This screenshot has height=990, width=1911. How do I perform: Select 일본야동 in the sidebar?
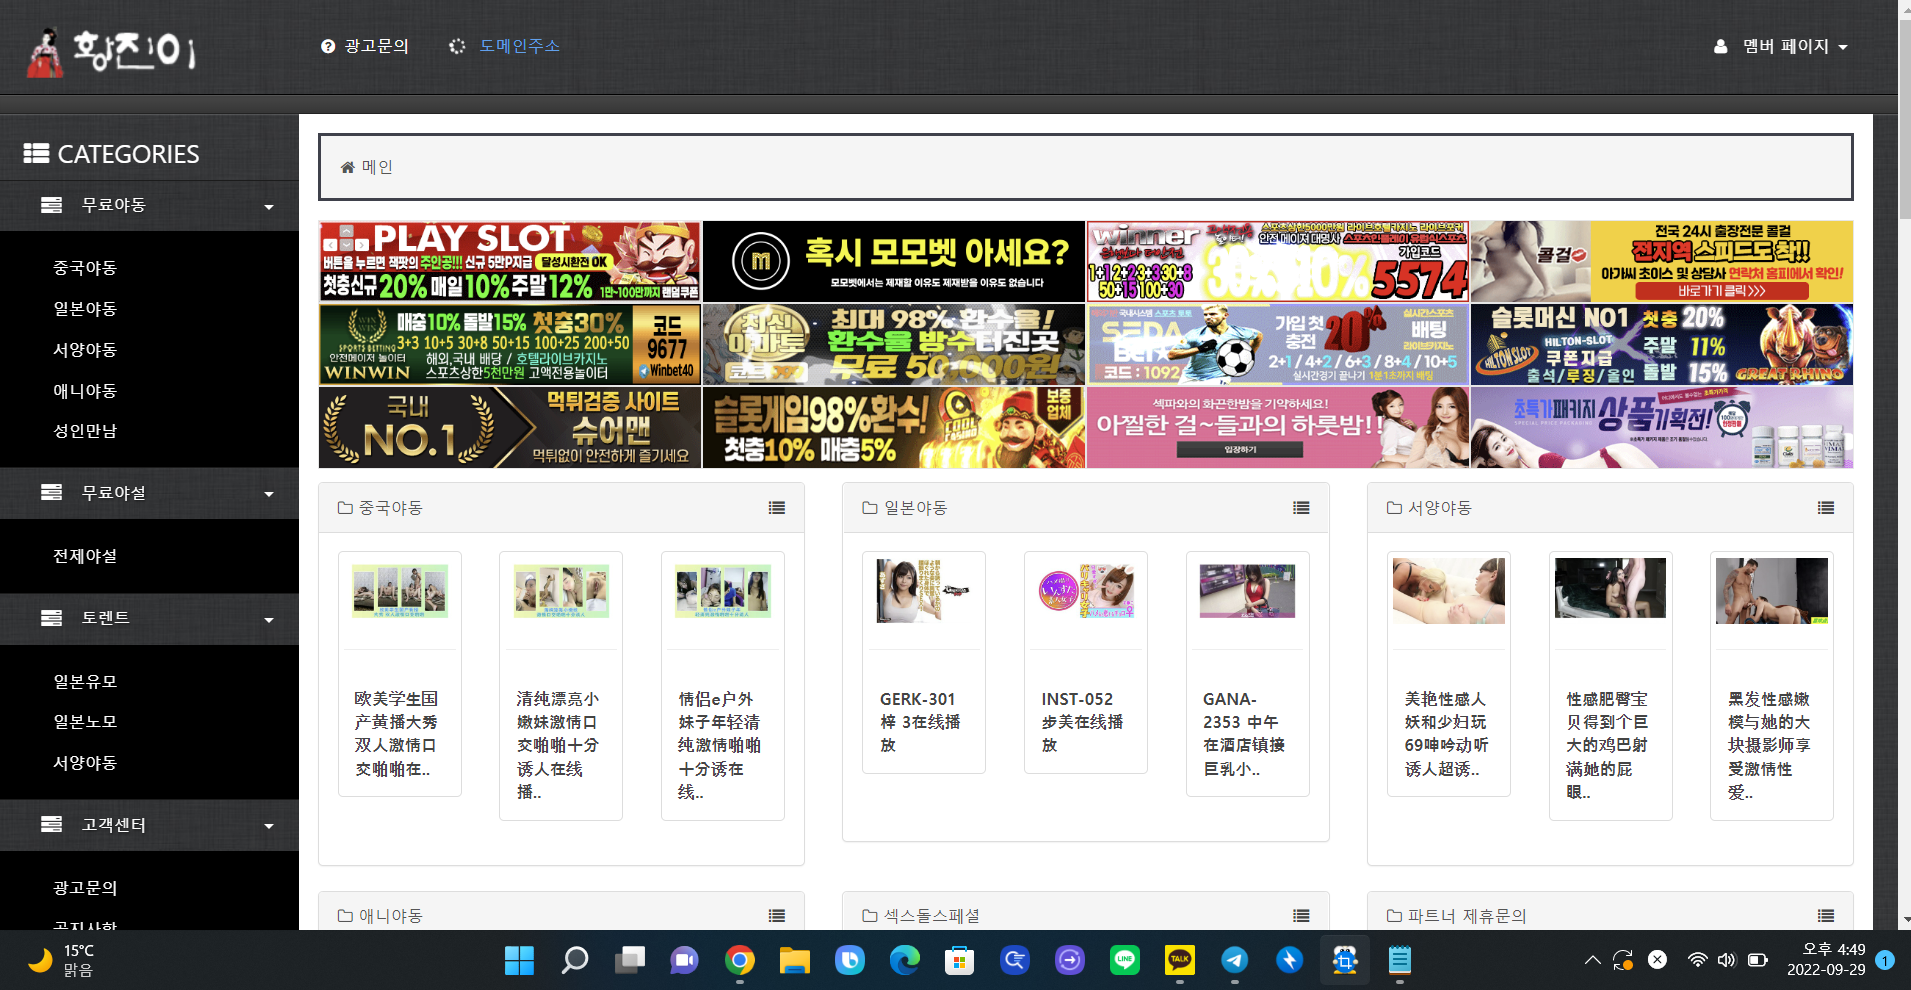click(85, 309)
